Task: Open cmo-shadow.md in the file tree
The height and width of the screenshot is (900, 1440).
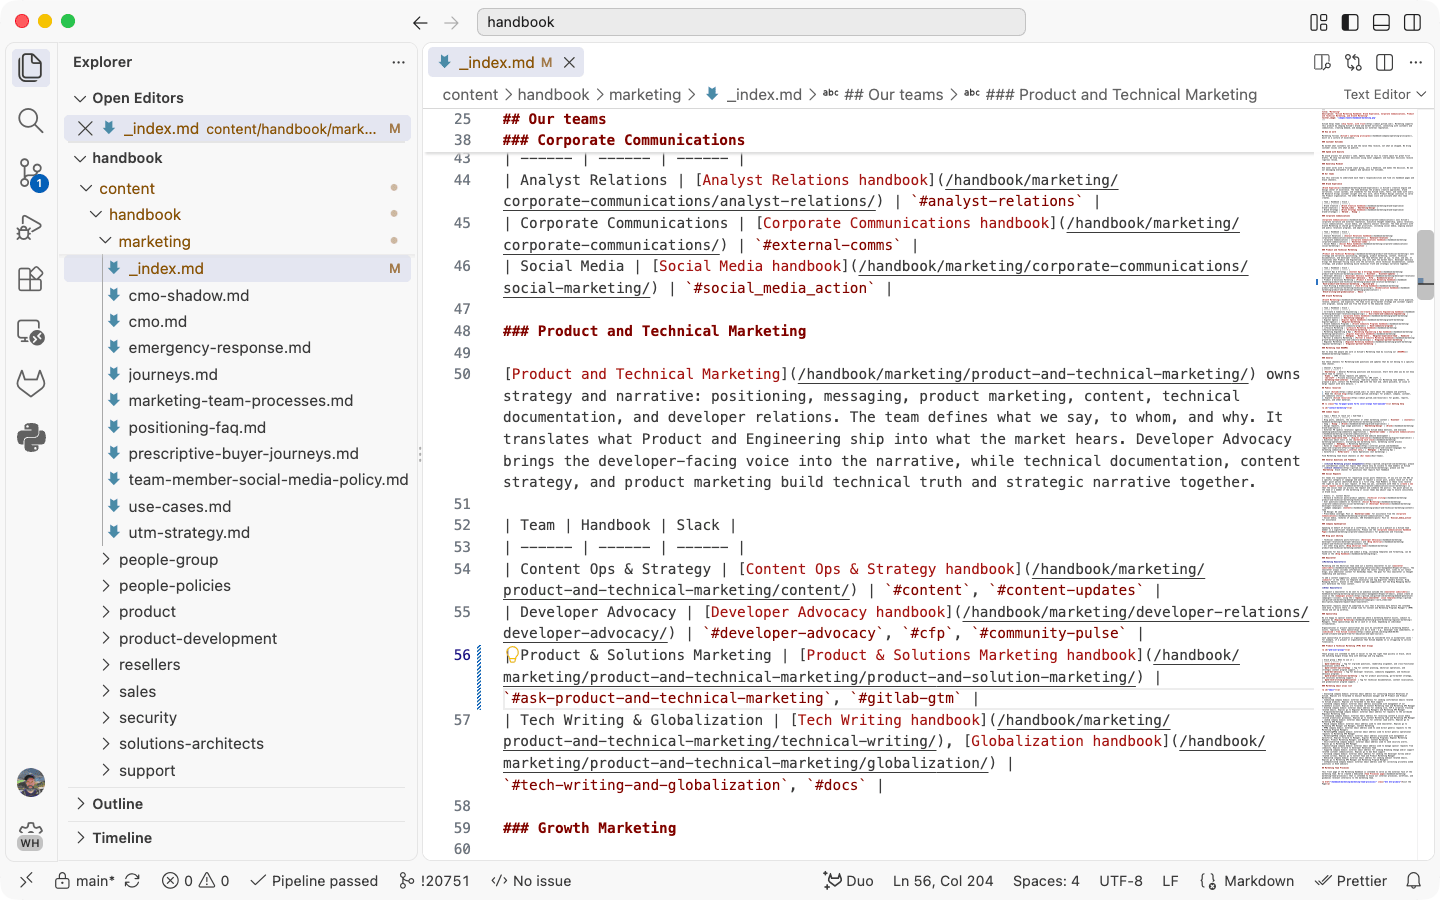Action: pos(238,295)
